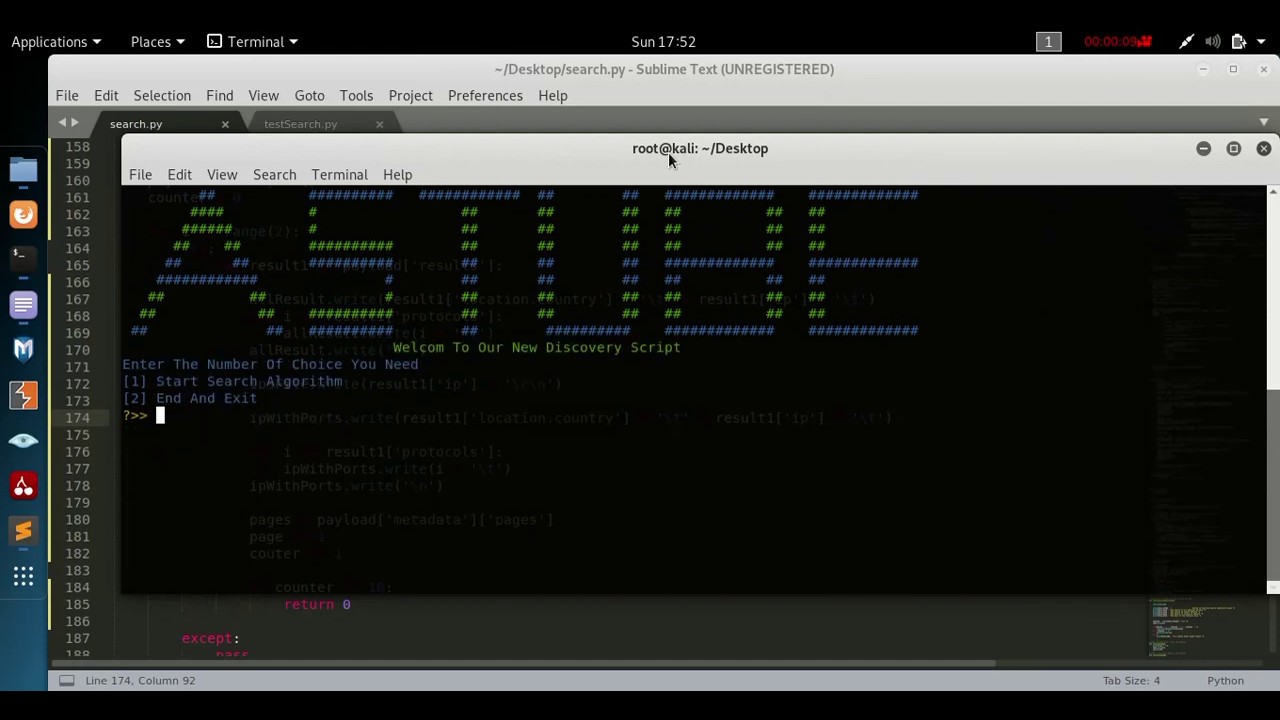This screenshot has width=1280, height=720.
Task: Open Sublime Text Preferences menu
Action: tap(485, 96)
